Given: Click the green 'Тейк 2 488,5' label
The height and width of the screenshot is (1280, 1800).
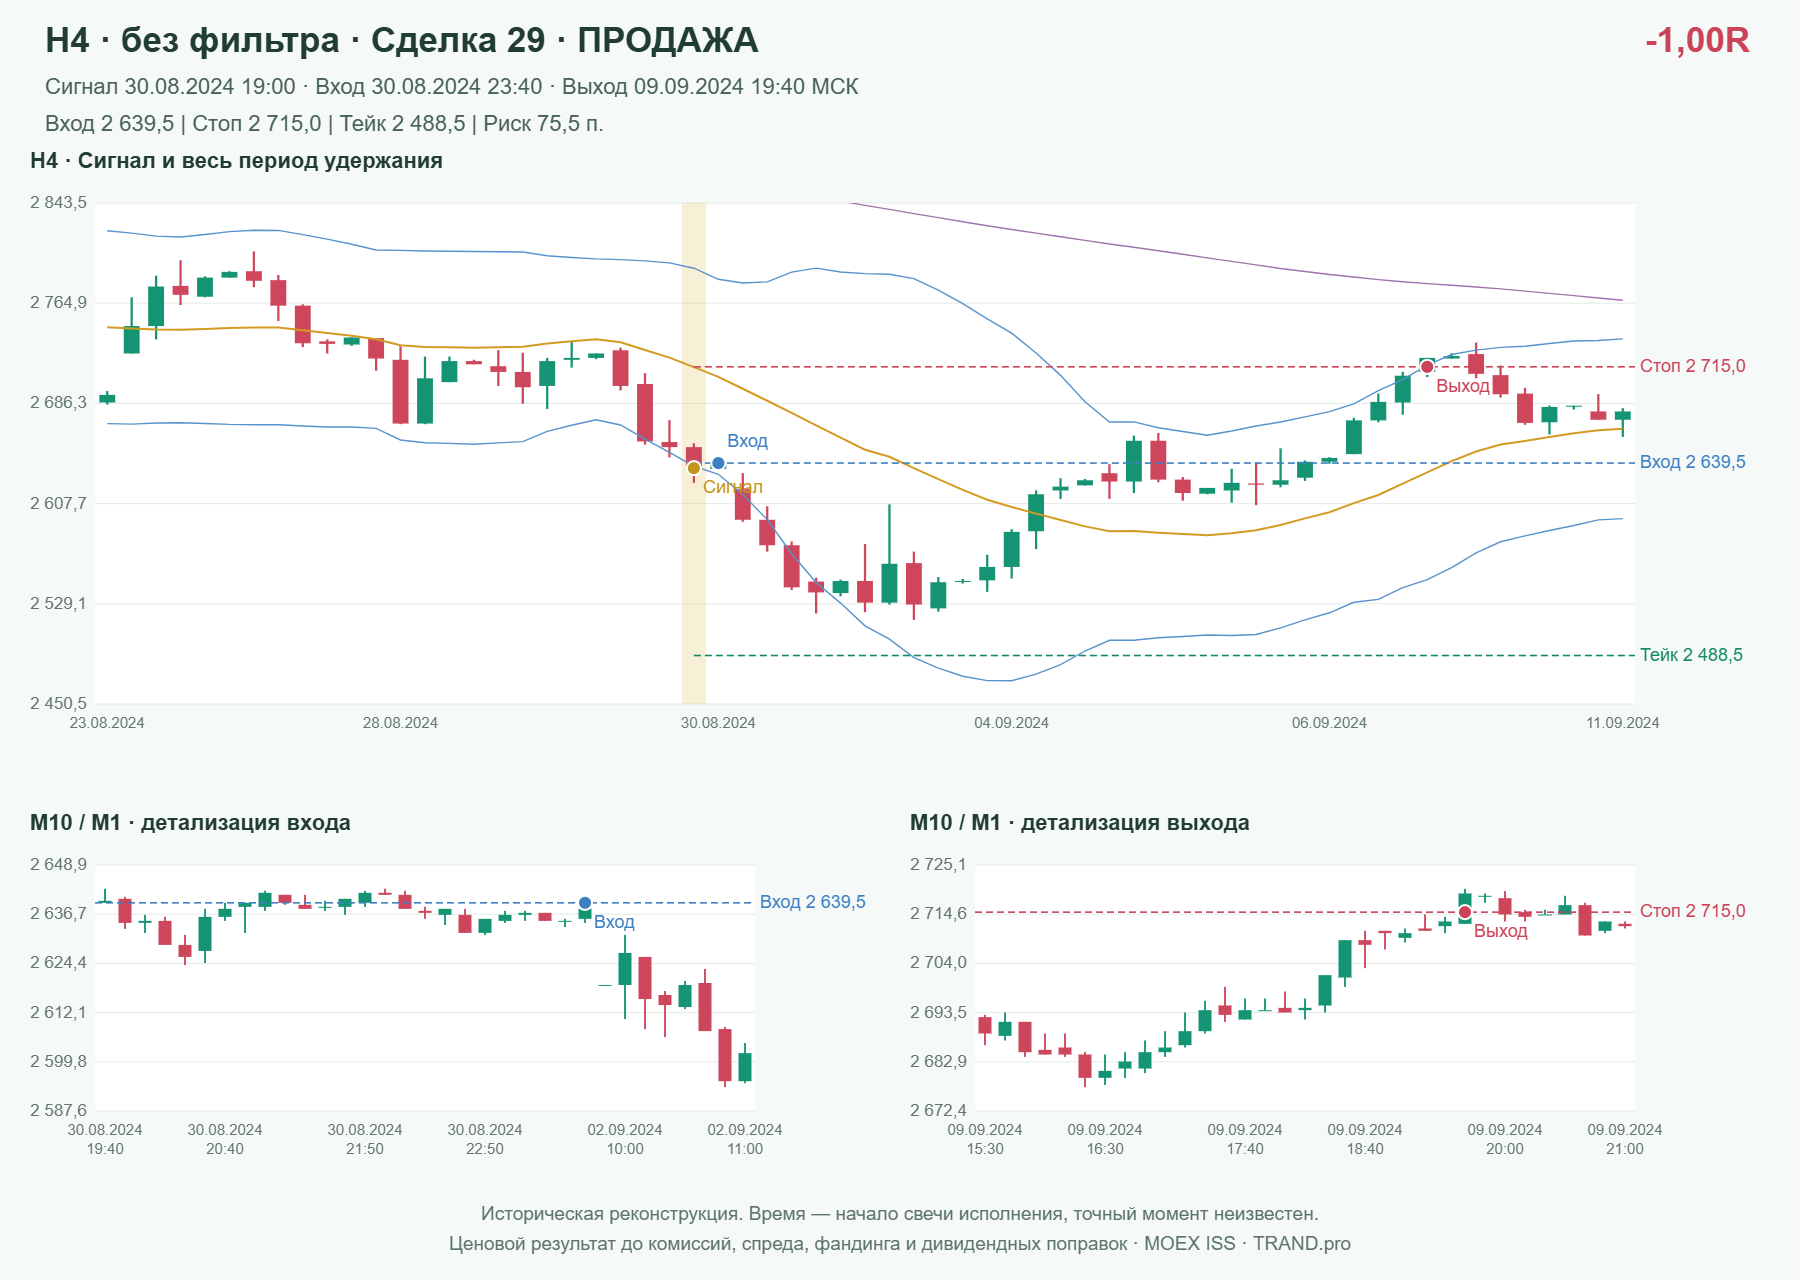Looking at the screenshot, I should click(x=1691, y=655).
